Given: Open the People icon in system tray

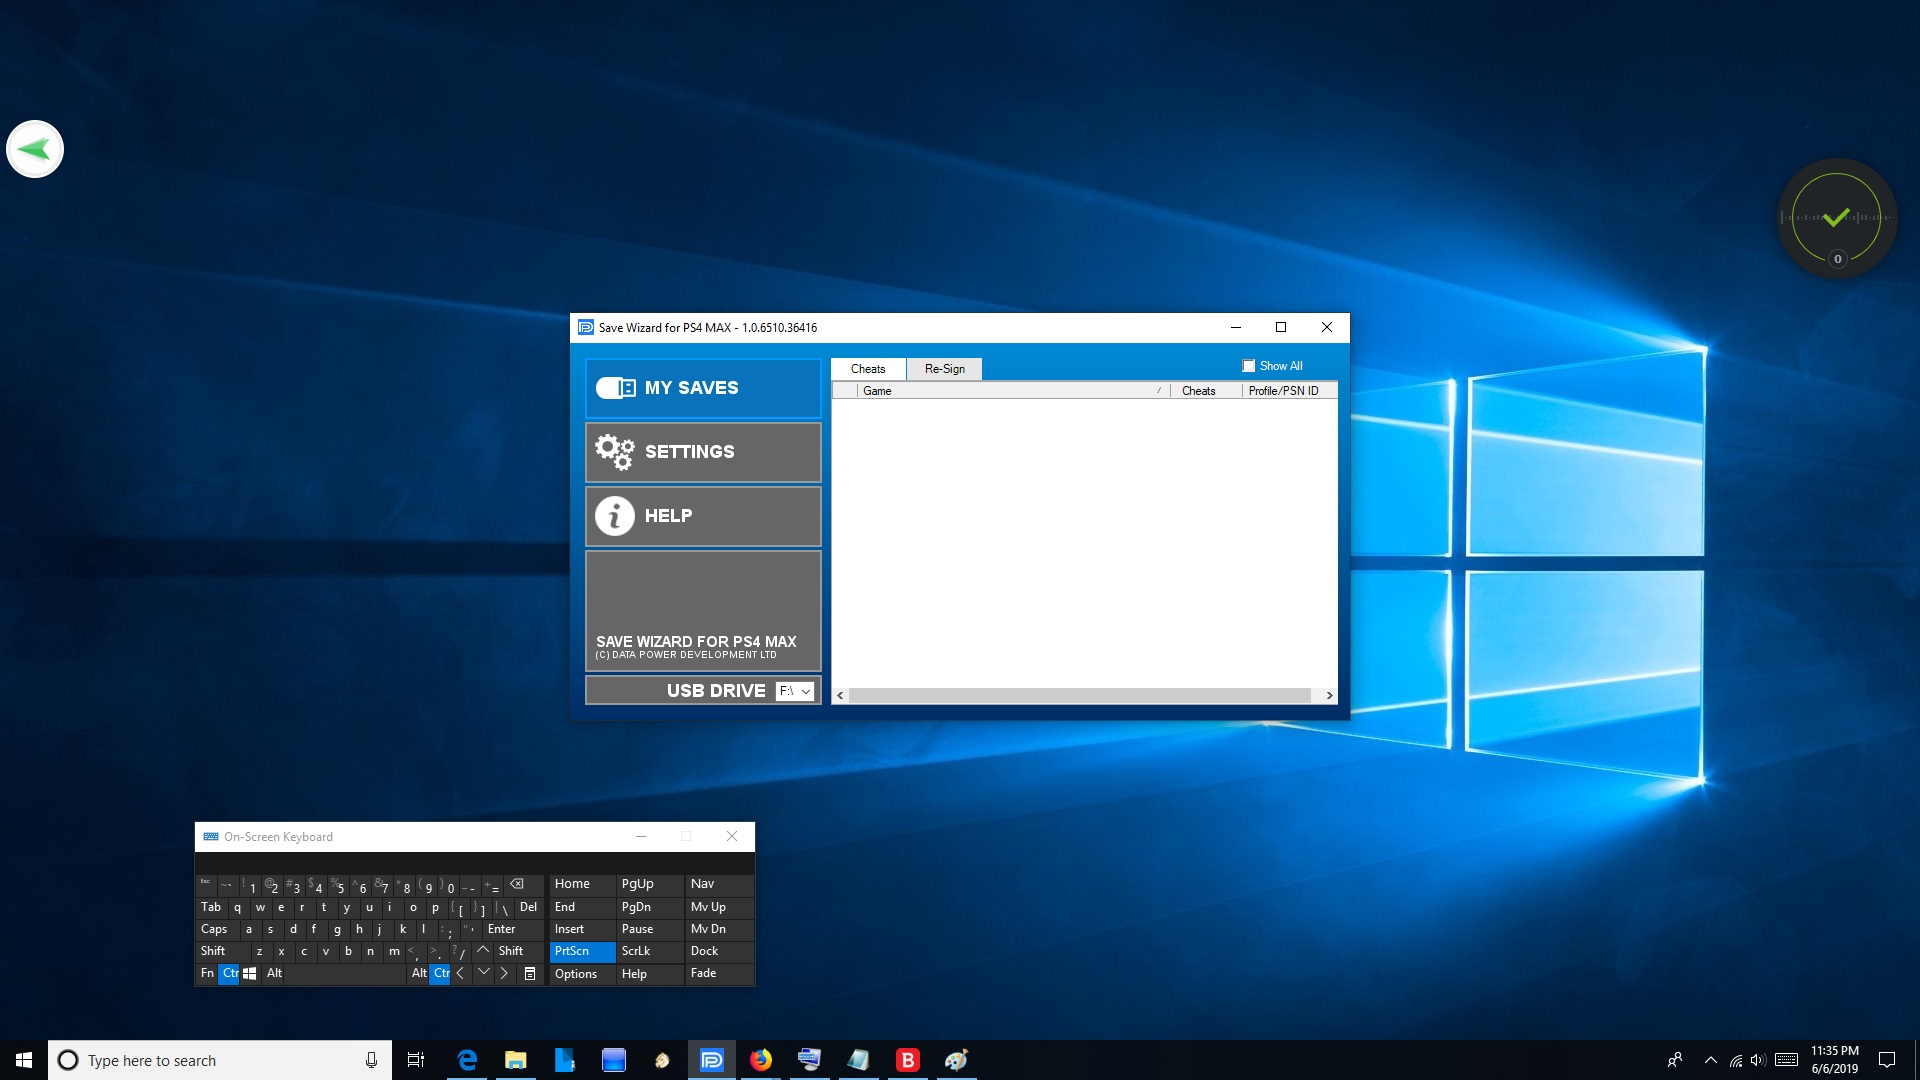Looking at the screenshot, I should pyautogui.click(x=1675, y=1060).
